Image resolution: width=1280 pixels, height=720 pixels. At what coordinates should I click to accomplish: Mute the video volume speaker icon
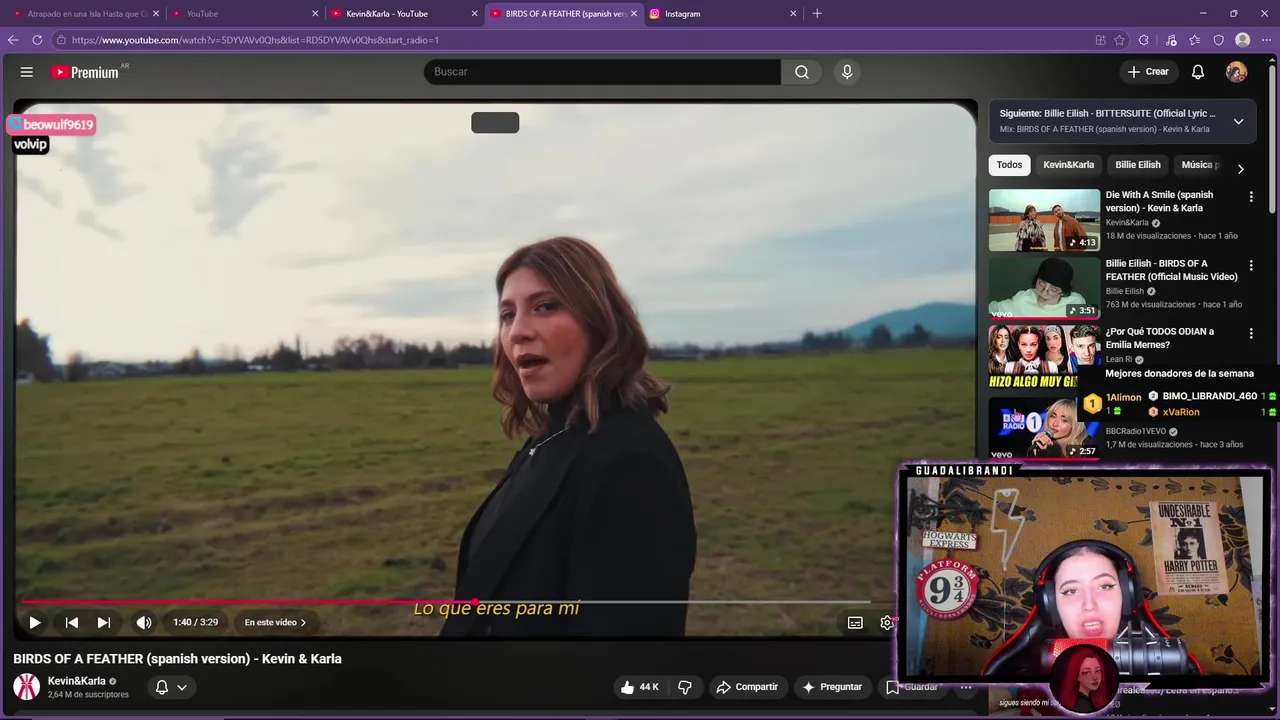pyautogui.click(x=144, y=622)
